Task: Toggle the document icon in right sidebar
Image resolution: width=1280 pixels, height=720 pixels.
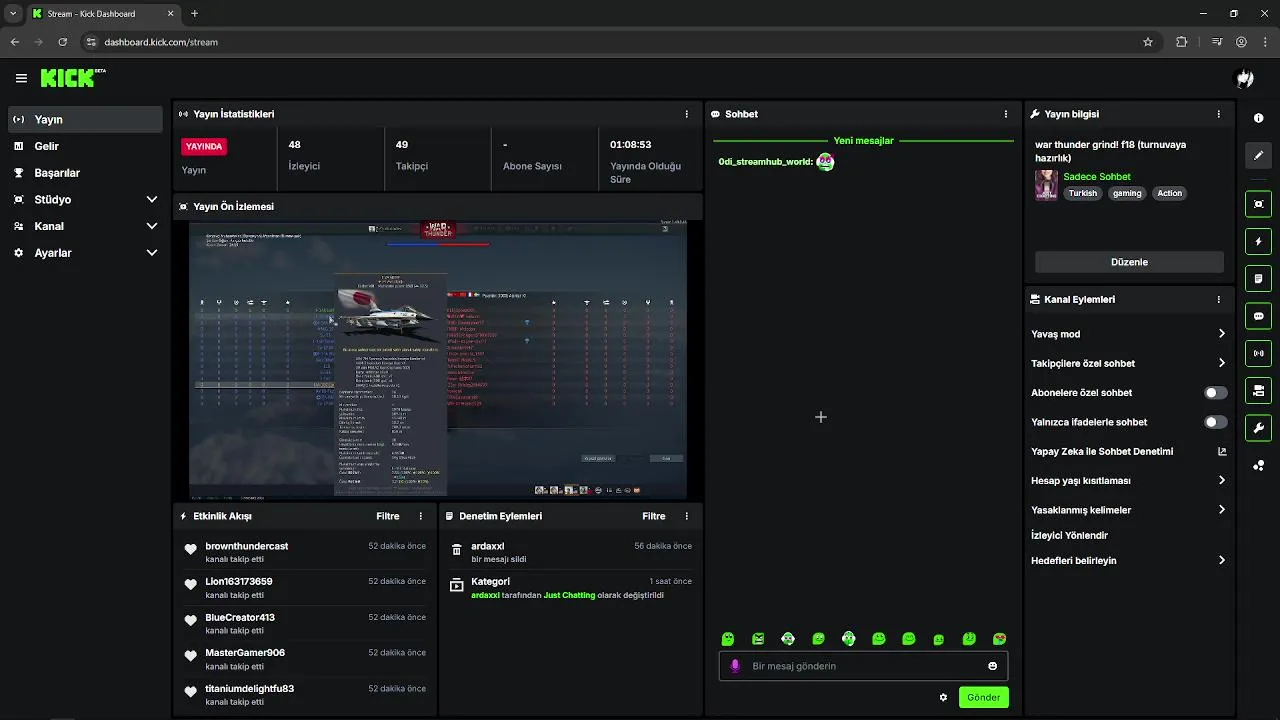Action: 1258,279
